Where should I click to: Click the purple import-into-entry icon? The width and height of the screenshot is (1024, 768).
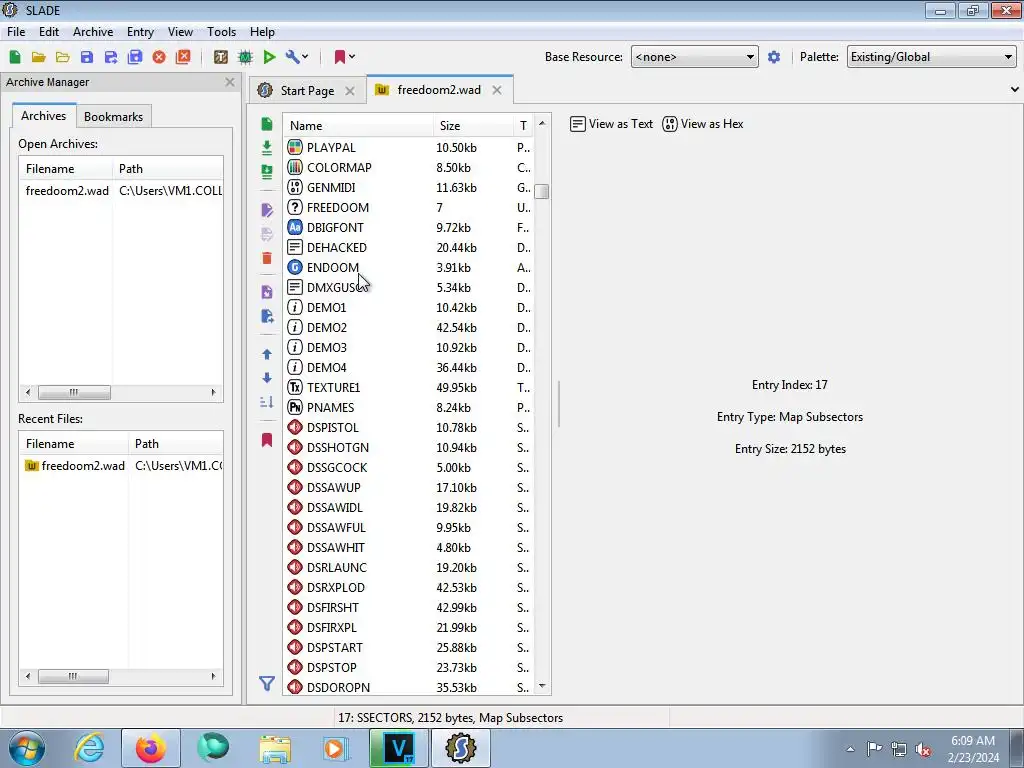(x=266, y=292)
